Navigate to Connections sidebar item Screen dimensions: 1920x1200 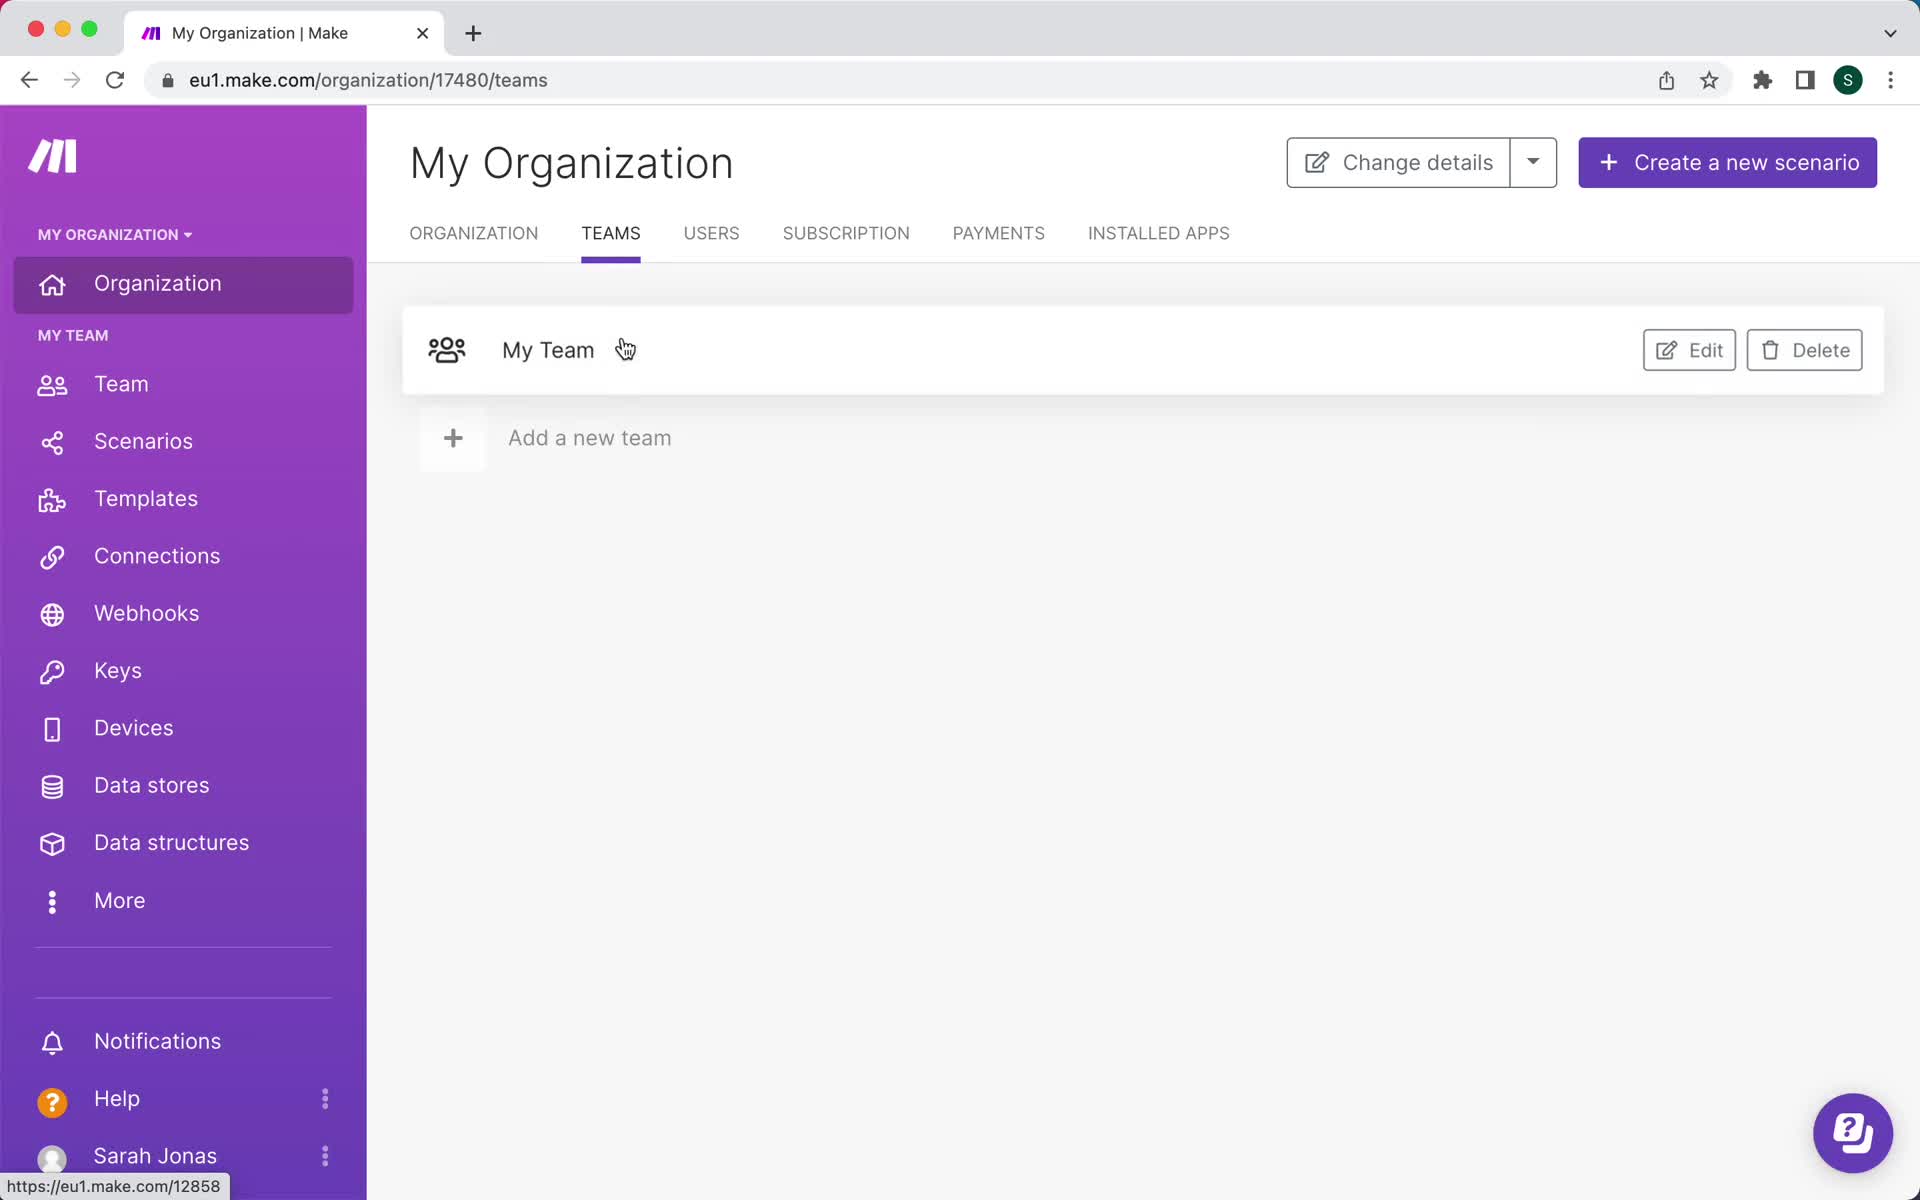(156, 554)
